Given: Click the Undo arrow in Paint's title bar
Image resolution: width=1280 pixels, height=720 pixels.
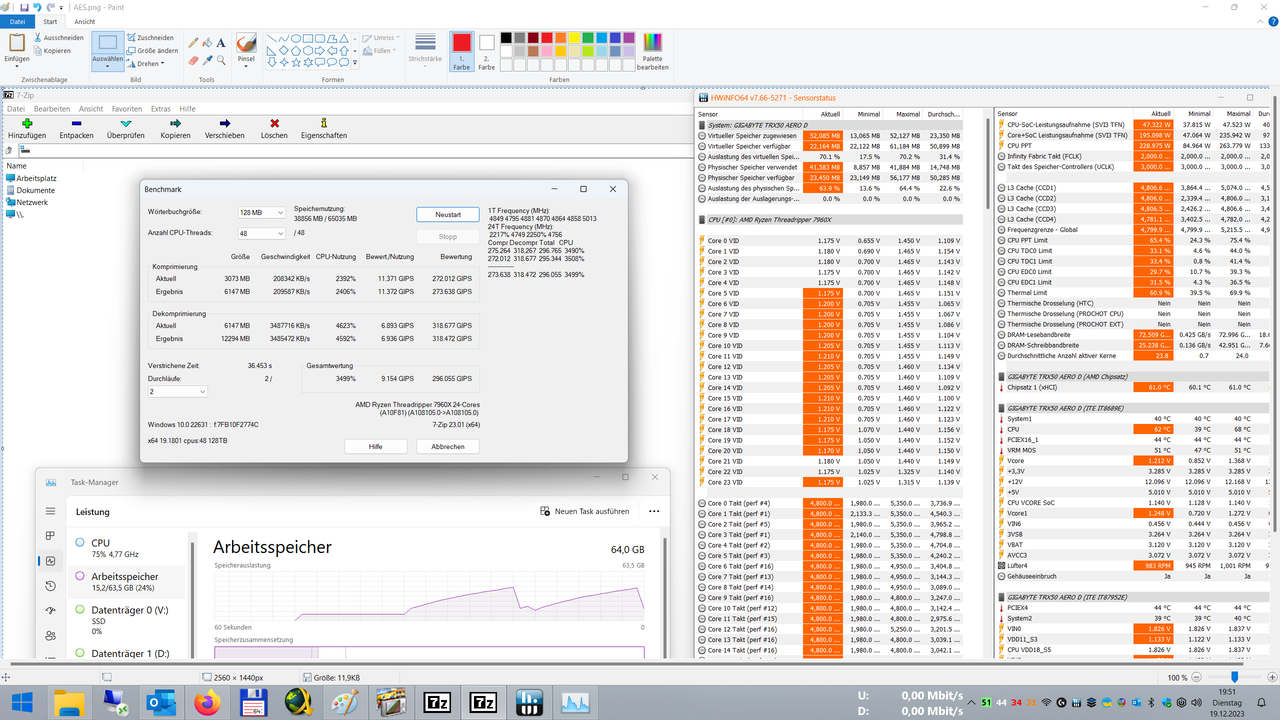Looking at the screenshot, I should pyautogui.click(x=38, y=6).
